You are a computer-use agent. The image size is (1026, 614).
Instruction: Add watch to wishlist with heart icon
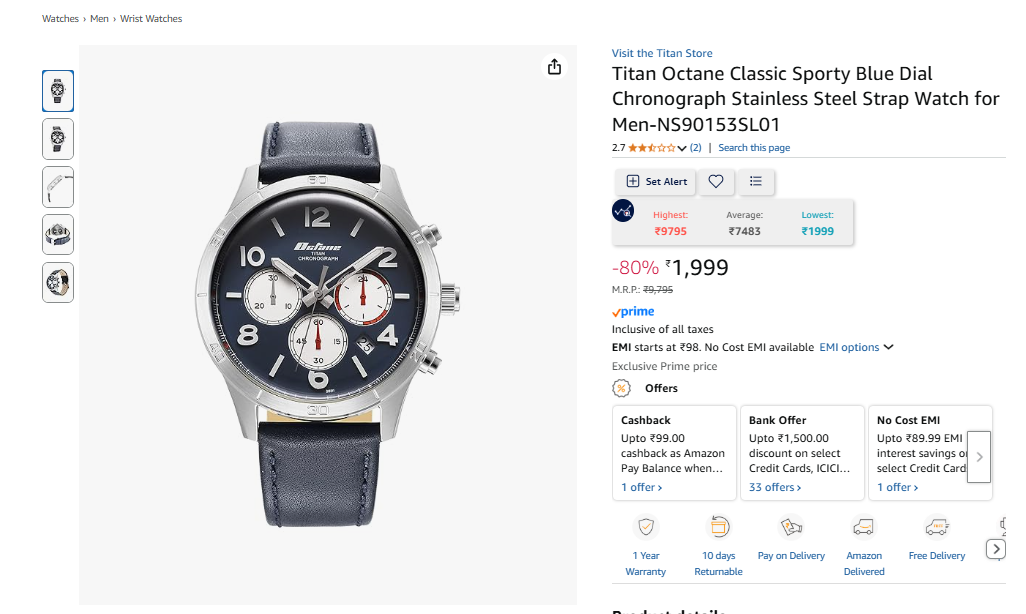click(x=716, y=181)
